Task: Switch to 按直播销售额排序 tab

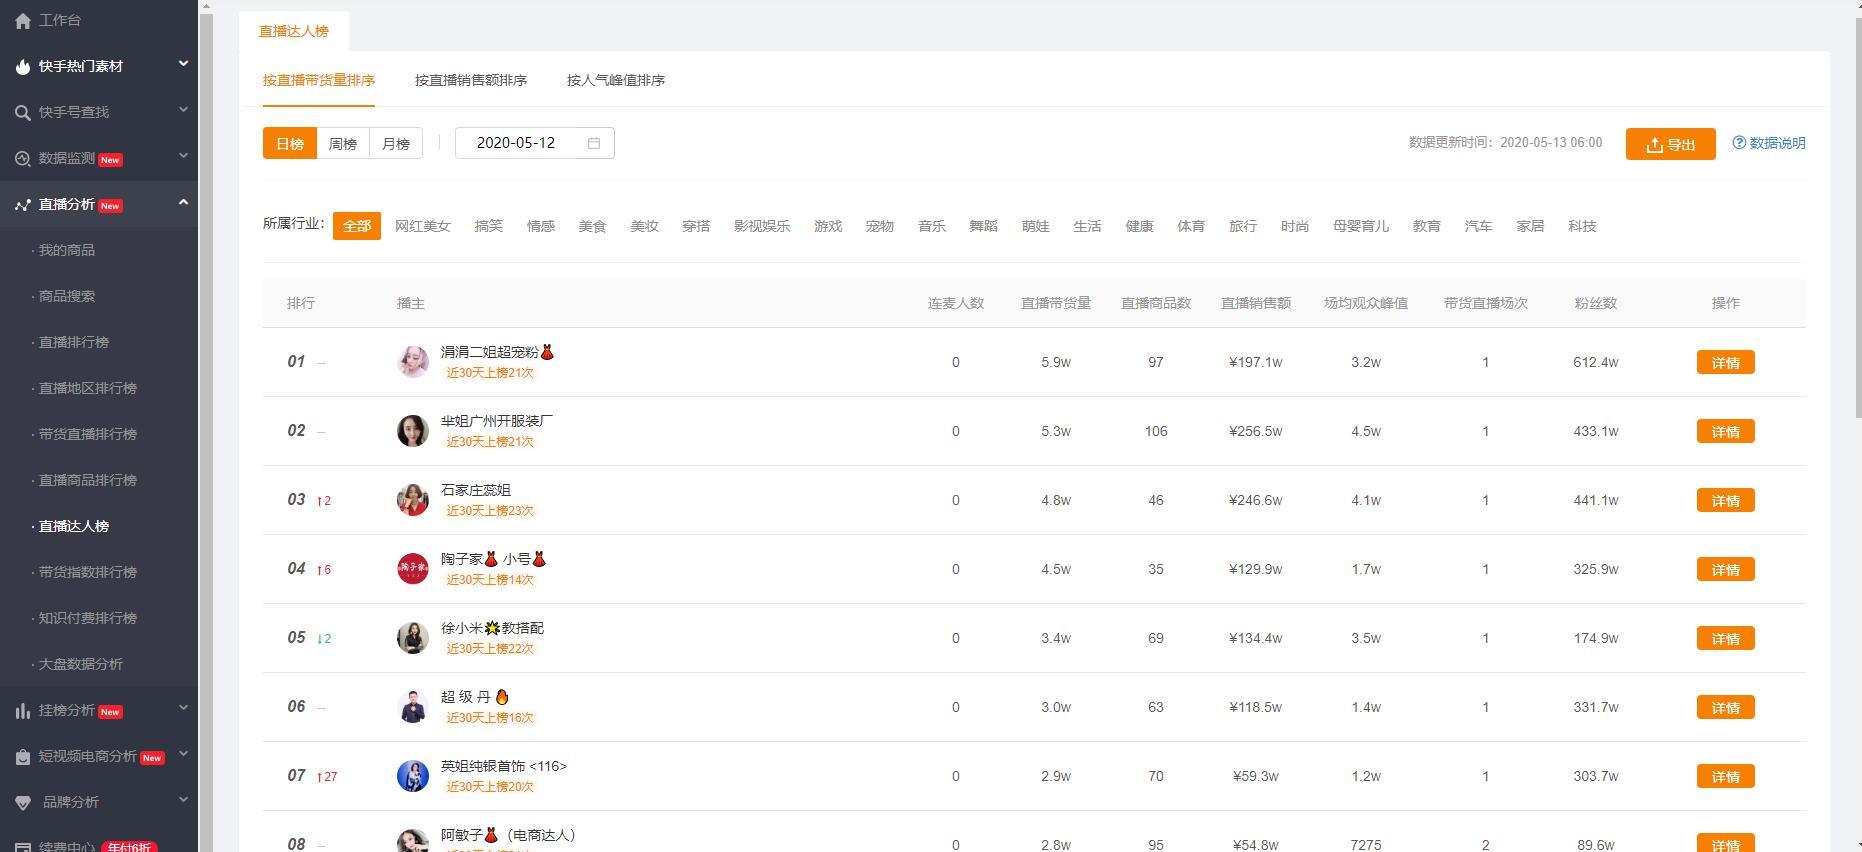Action: click(470, 80)
